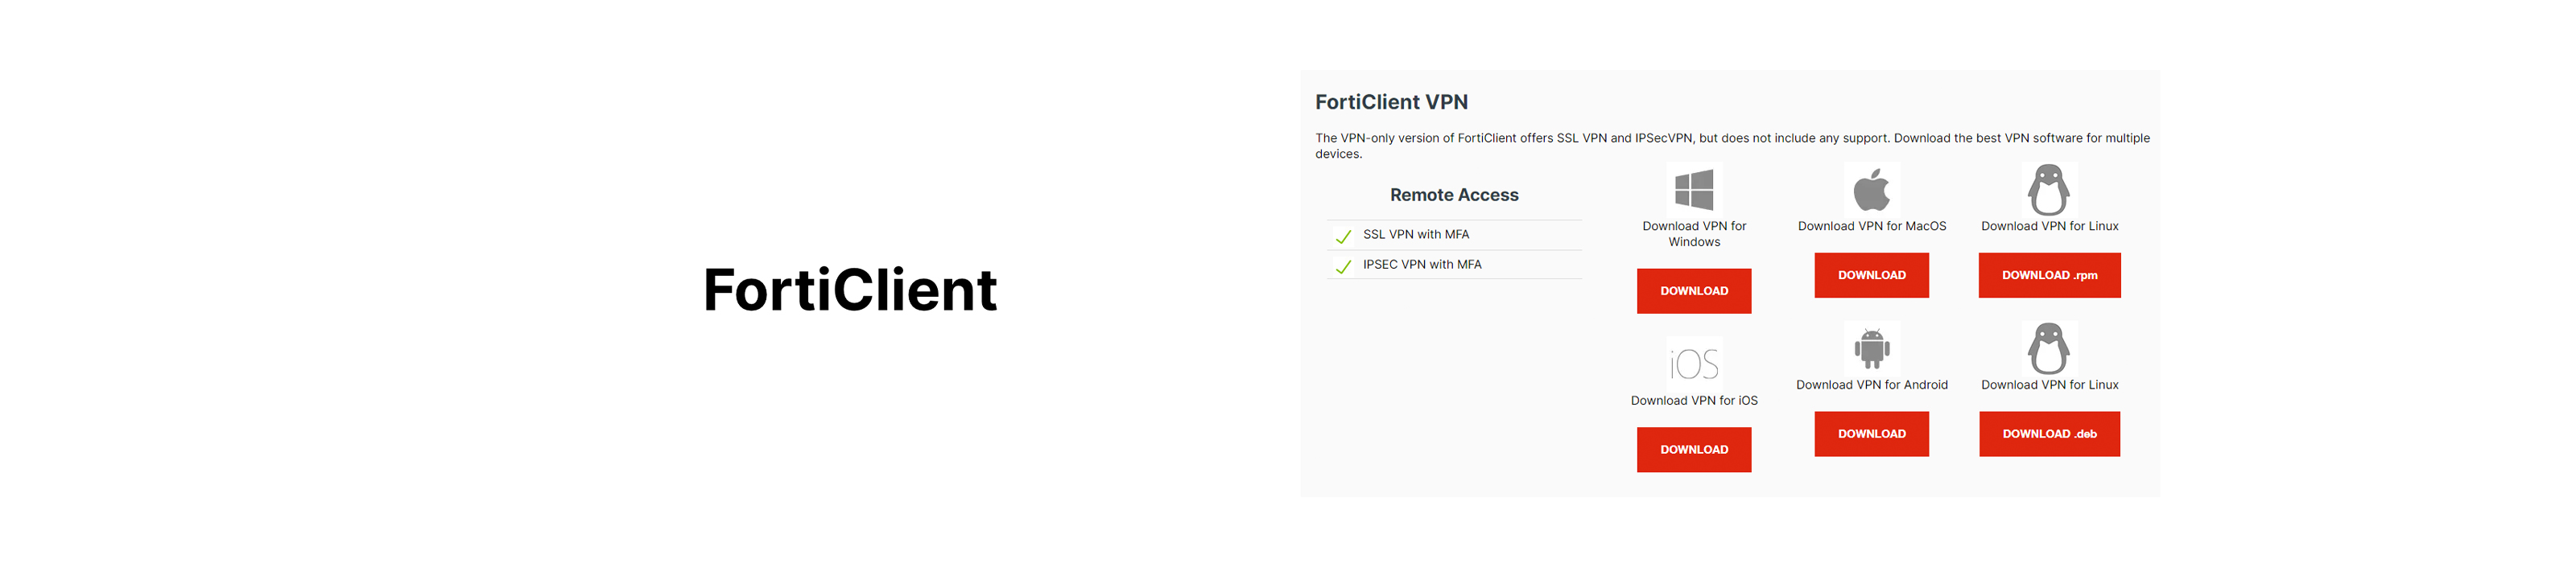This screenshot has height=576, width=2576.
Task: Download the VPN for MacOS
Action: pyautogui.click(x=1871, y=275)
